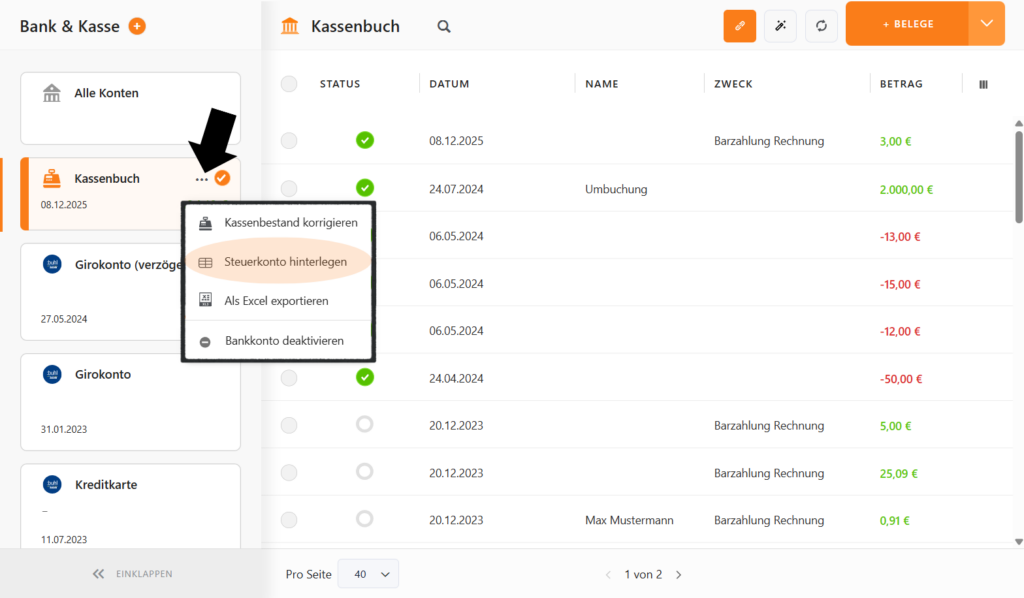
Task: Open the three-dot menu on Kassenbuch
Action: (x=202, y=179)
